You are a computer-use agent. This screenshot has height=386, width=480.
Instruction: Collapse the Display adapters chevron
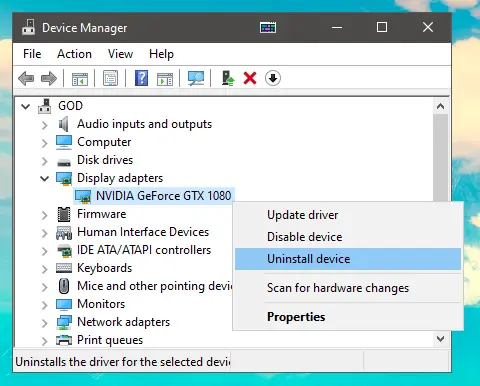click(45, 179)
